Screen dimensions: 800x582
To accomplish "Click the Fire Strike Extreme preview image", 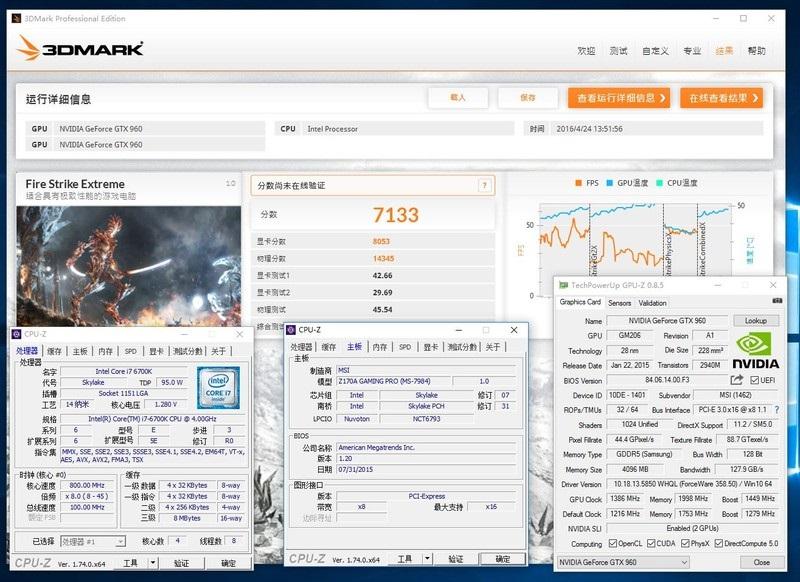I will [x=129, y=266].
